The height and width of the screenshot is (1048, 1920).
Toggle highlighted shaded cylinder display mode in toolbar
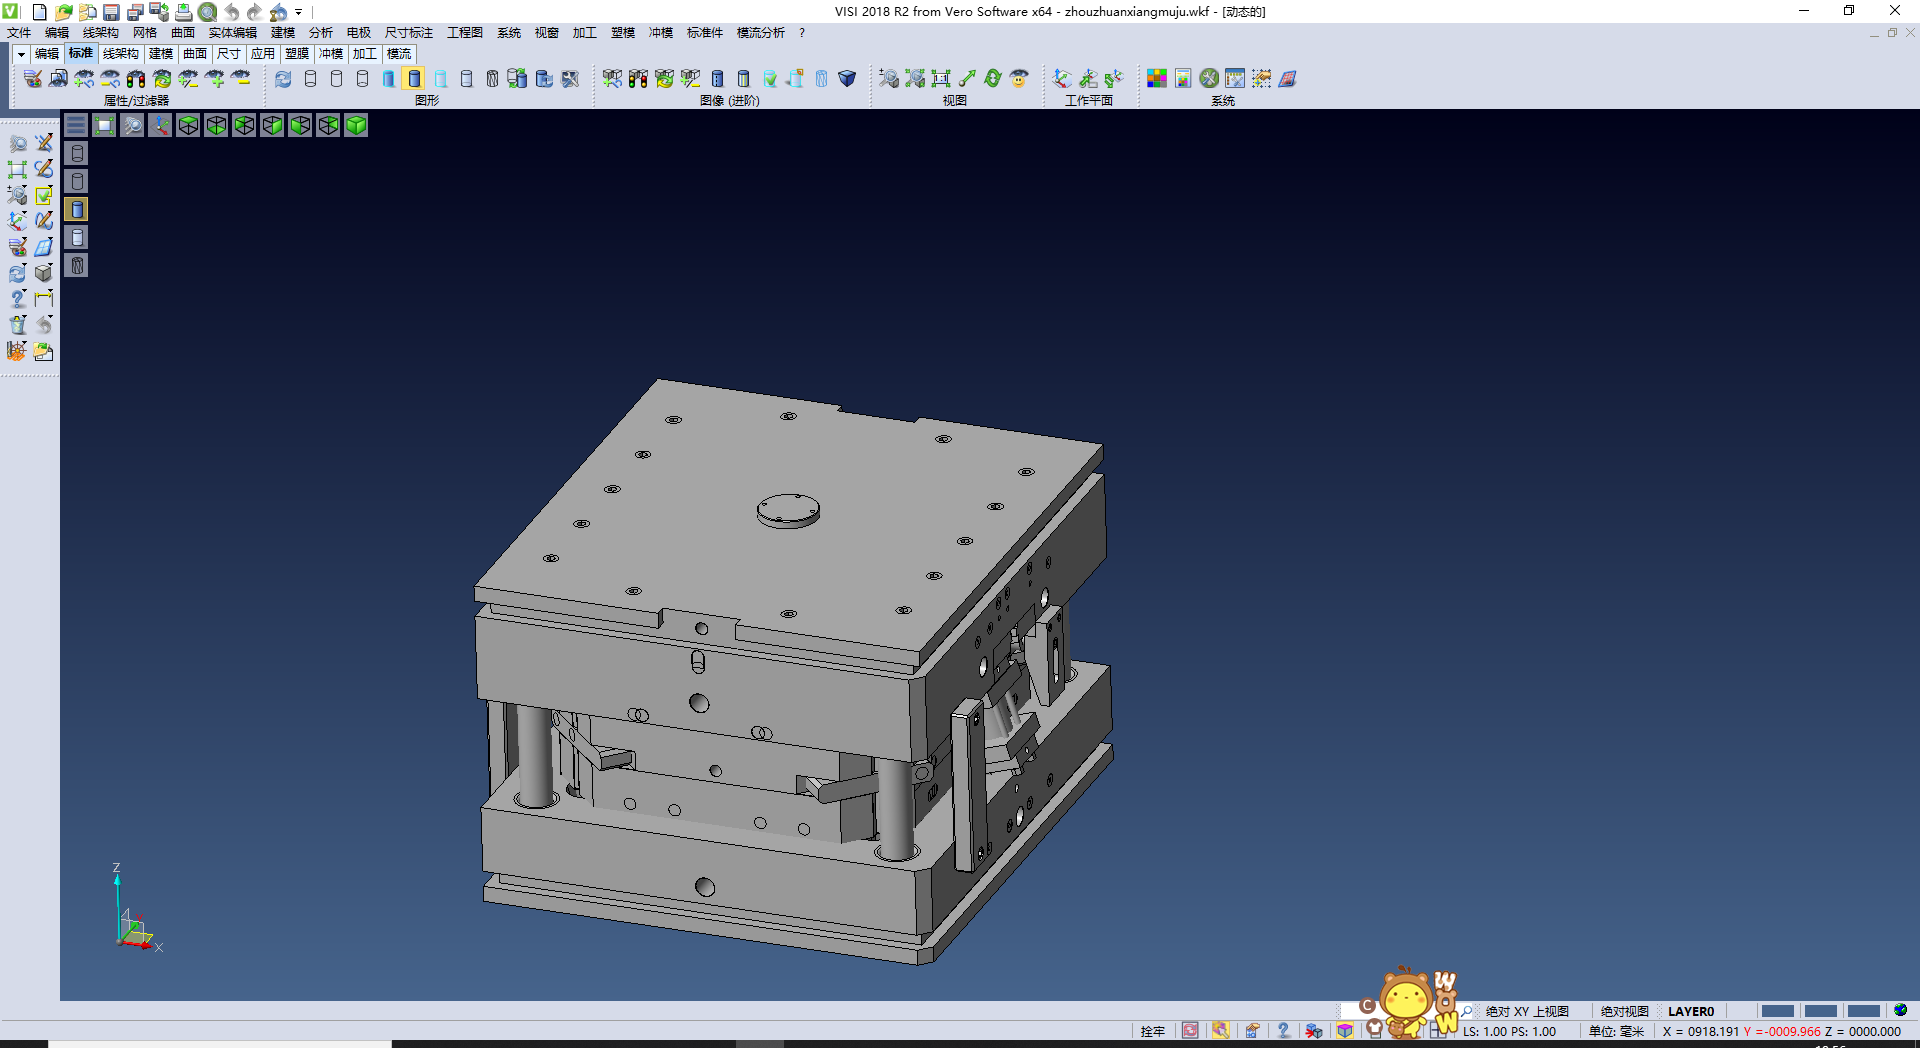[x=414, y=78]
